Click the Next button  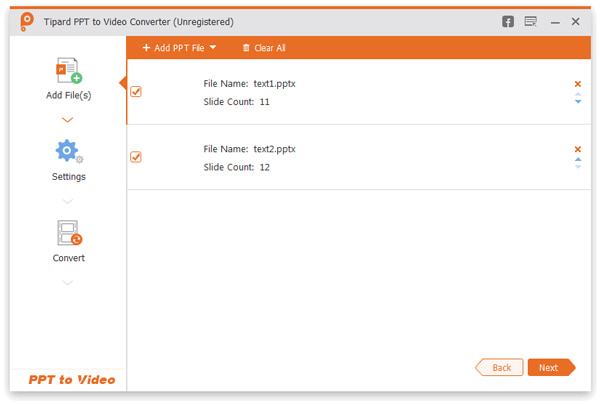(x=551, y=367)
